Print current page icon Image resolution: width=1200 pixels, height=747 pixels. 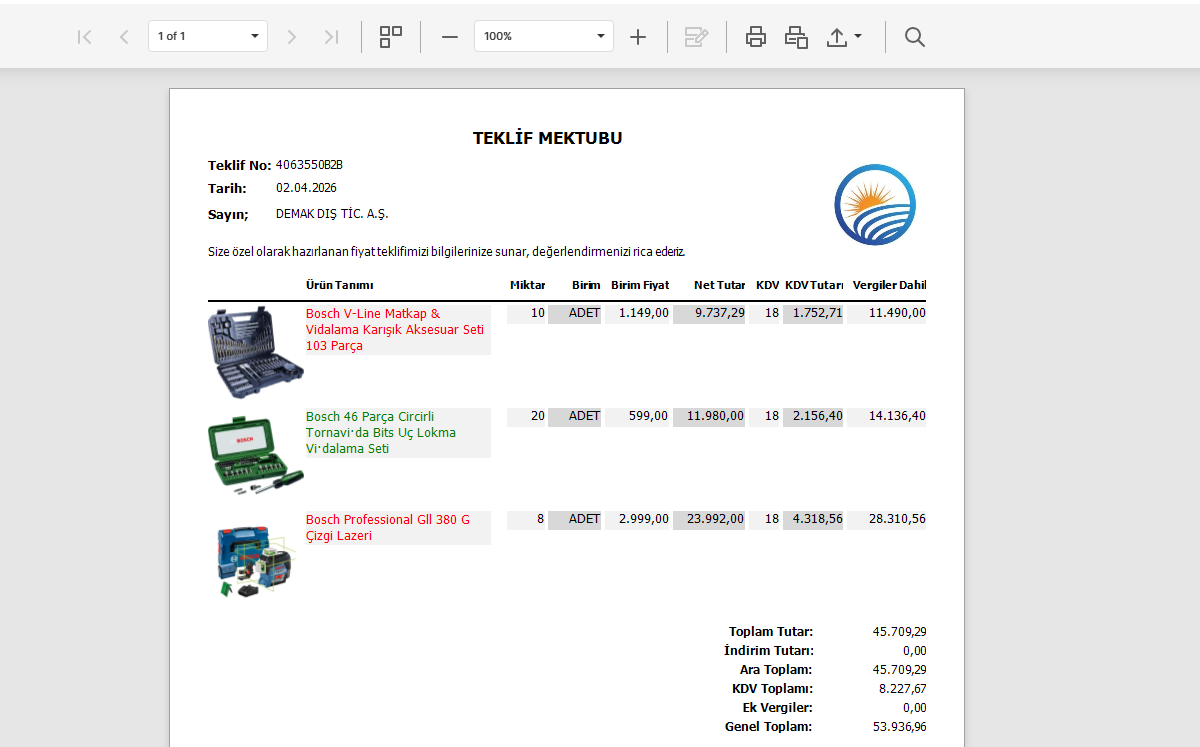click(796, 37)
